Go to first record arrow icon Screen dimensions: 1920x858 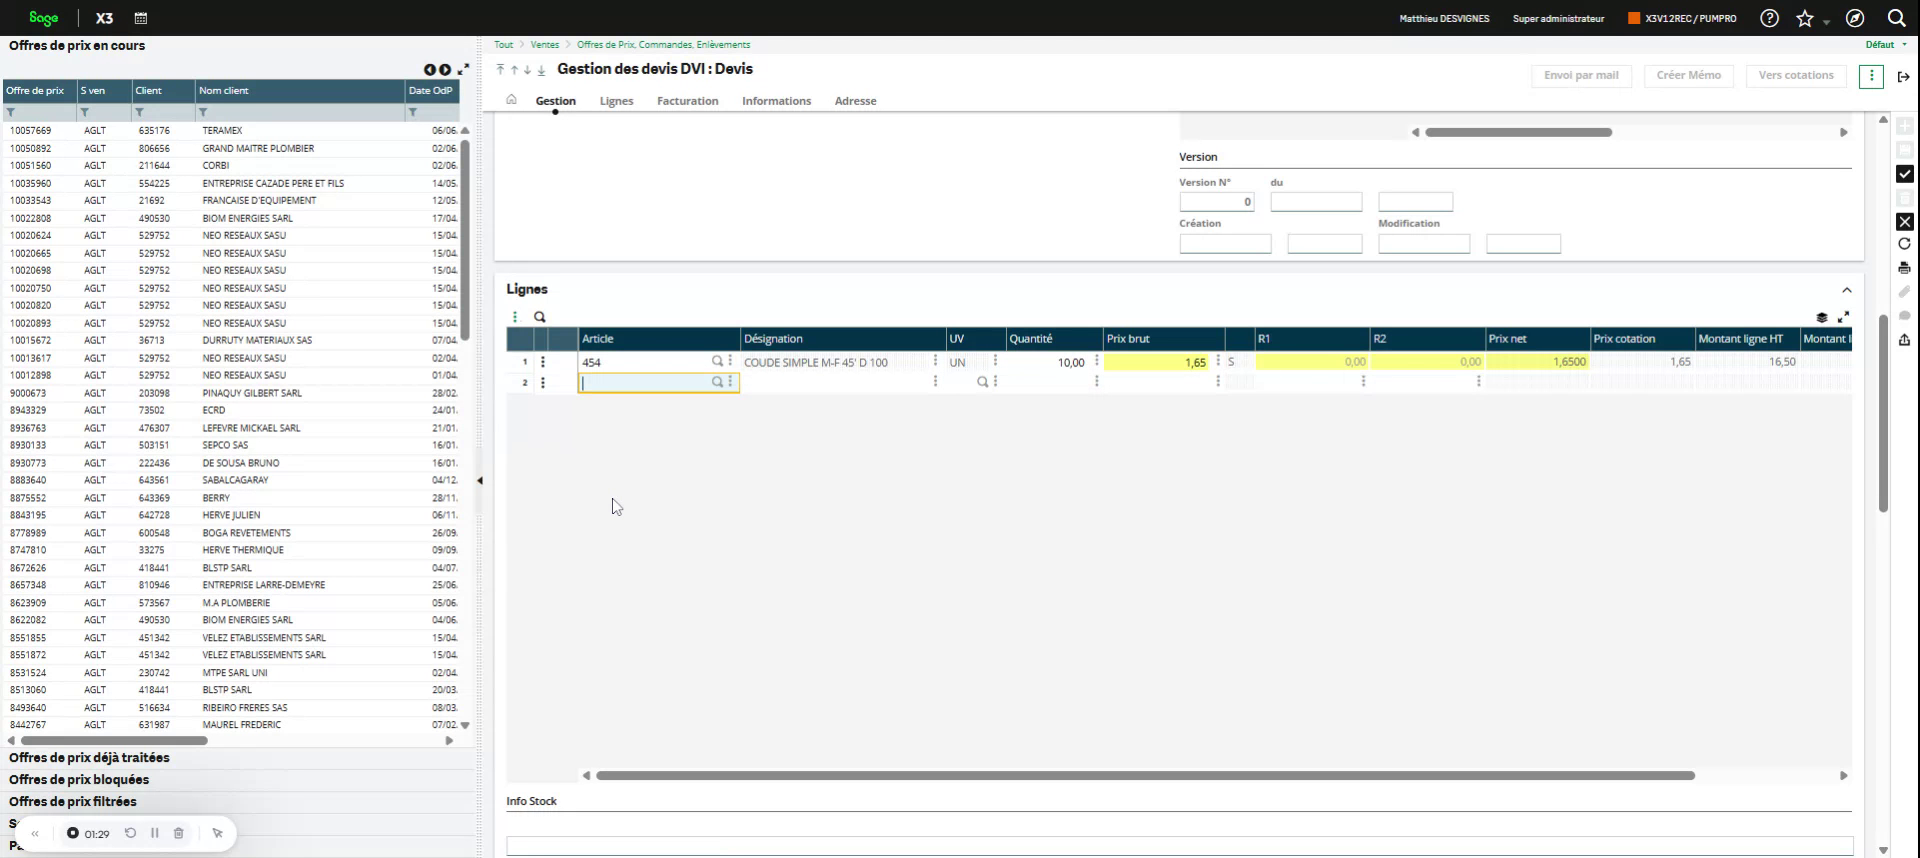tap(500, 70)
